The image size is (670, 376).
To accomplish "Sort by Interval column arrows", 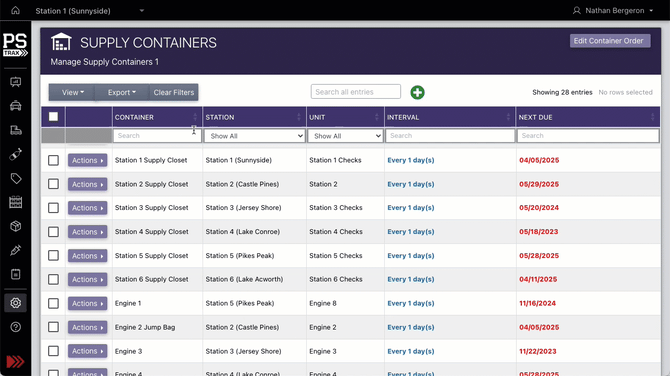I will pos(508,117).
